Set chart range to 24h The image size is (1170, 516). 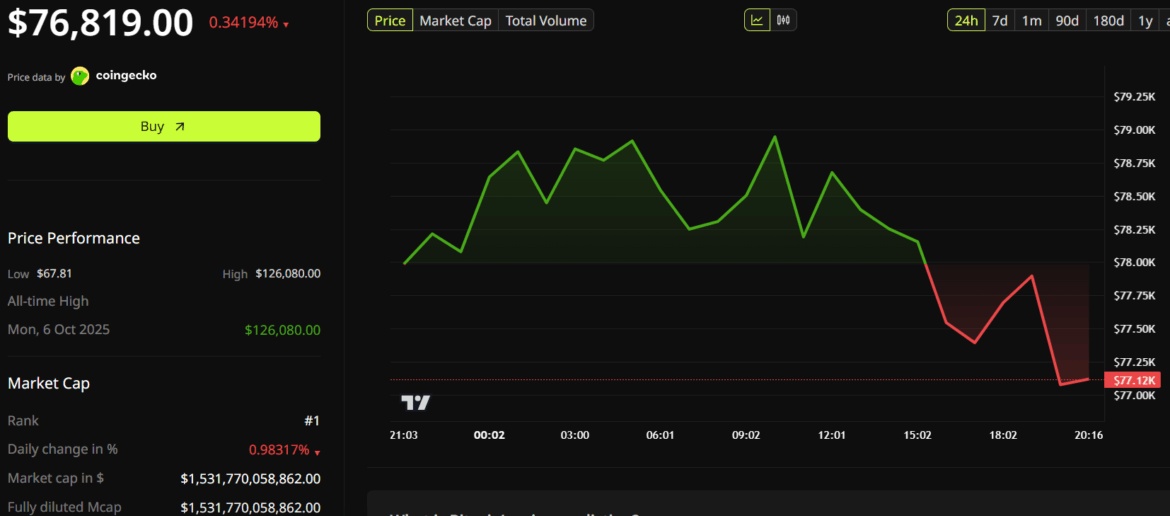(x=966, y=20)
